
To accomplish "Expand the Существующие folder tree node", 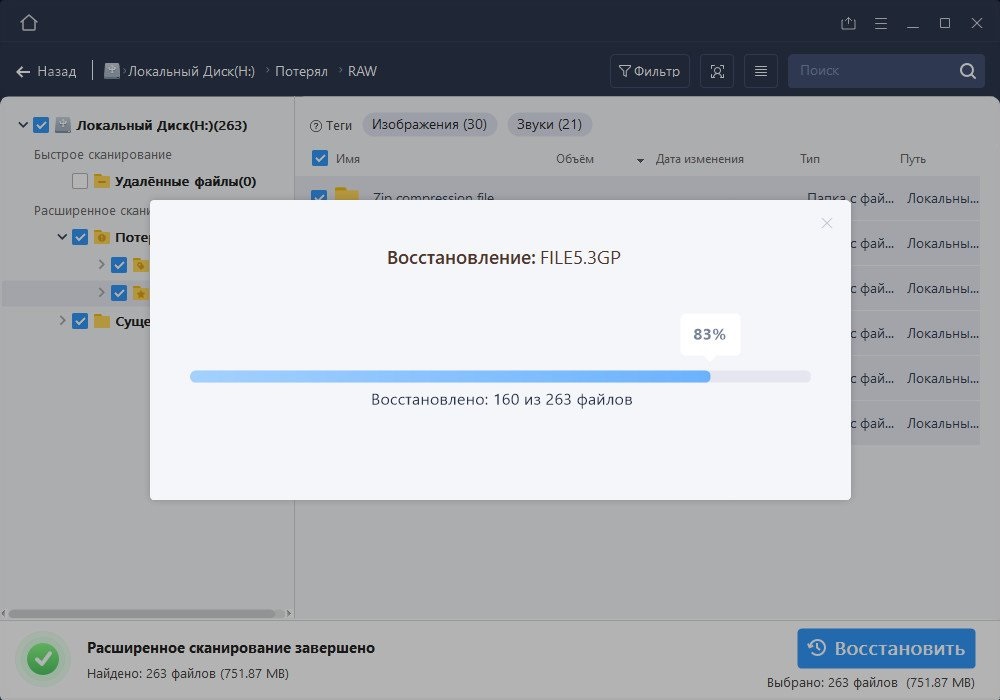I will (62, 321).
